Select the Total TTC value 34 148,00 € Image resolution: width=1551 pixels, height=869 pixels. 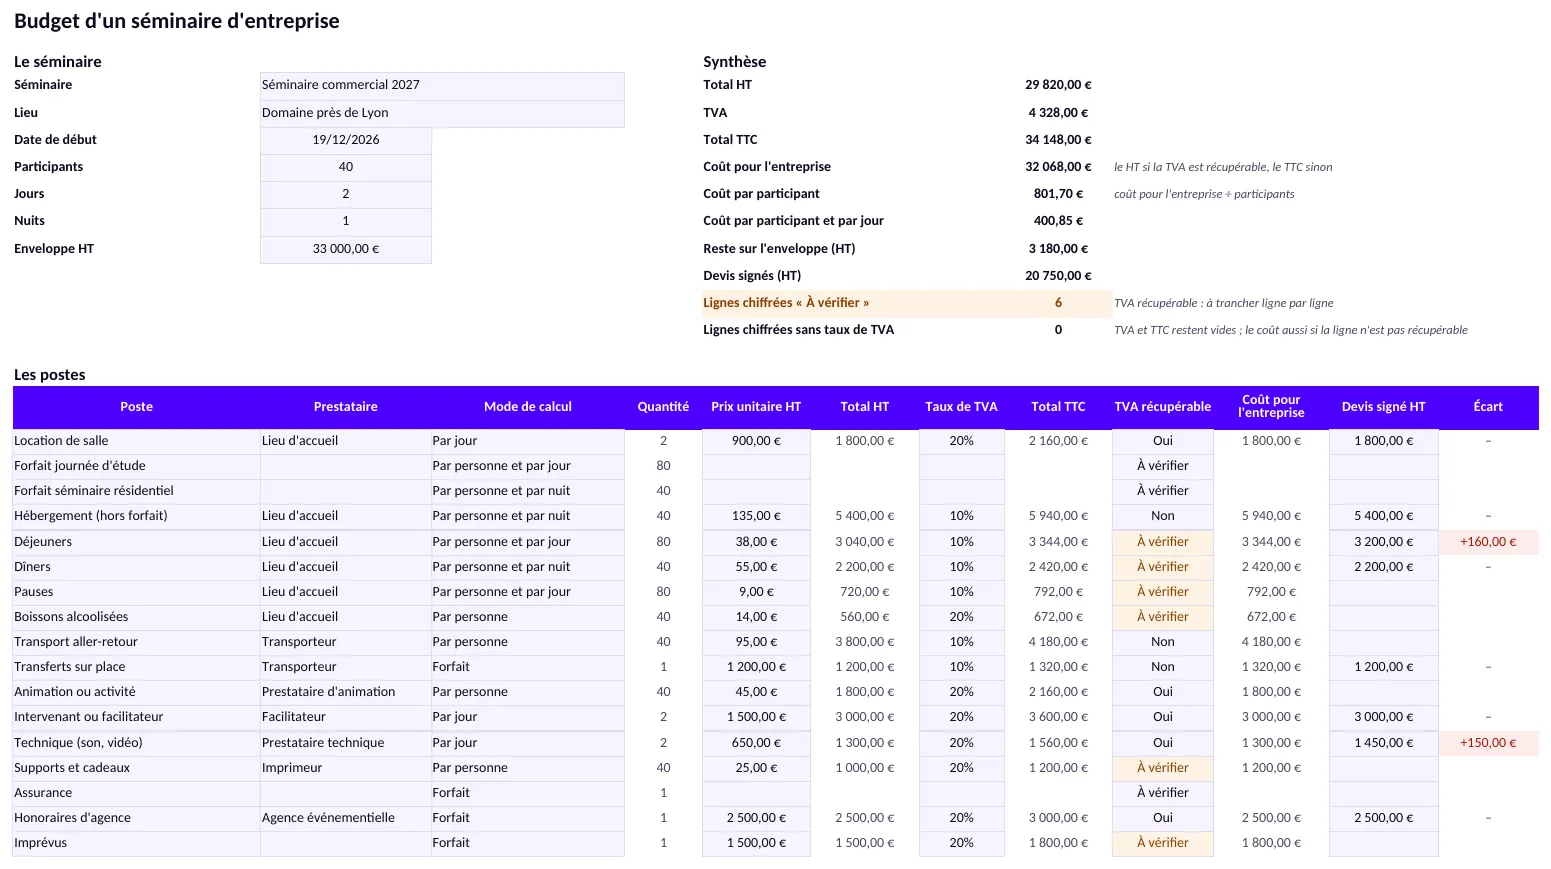(1058, 140)
